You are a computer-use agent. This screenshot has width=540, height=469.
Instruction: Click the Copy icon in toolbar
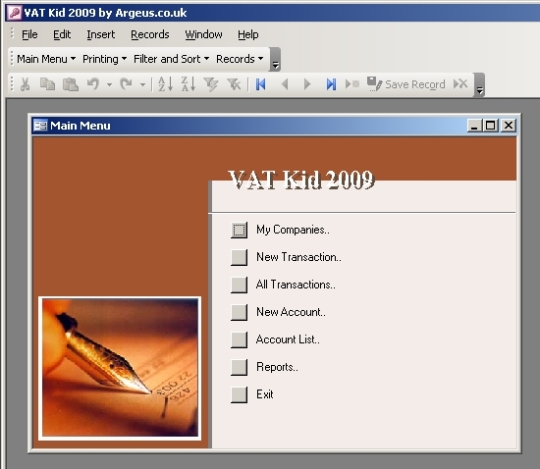click(x=47, y=84)
